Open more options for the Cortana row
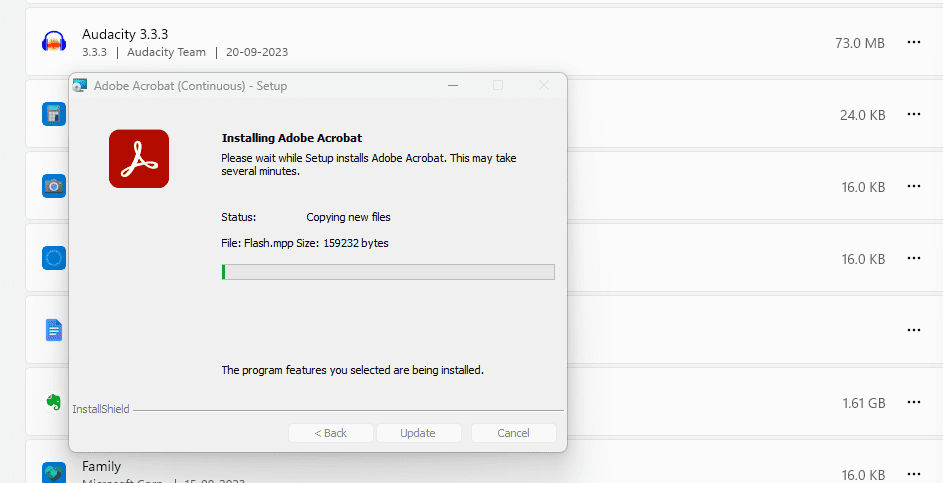 [x=914, y=259]
